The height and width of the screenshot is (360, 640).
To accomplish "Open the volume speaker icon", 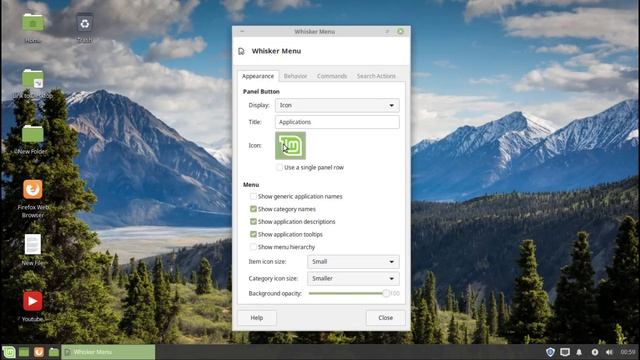I will (x=609, y=352).
